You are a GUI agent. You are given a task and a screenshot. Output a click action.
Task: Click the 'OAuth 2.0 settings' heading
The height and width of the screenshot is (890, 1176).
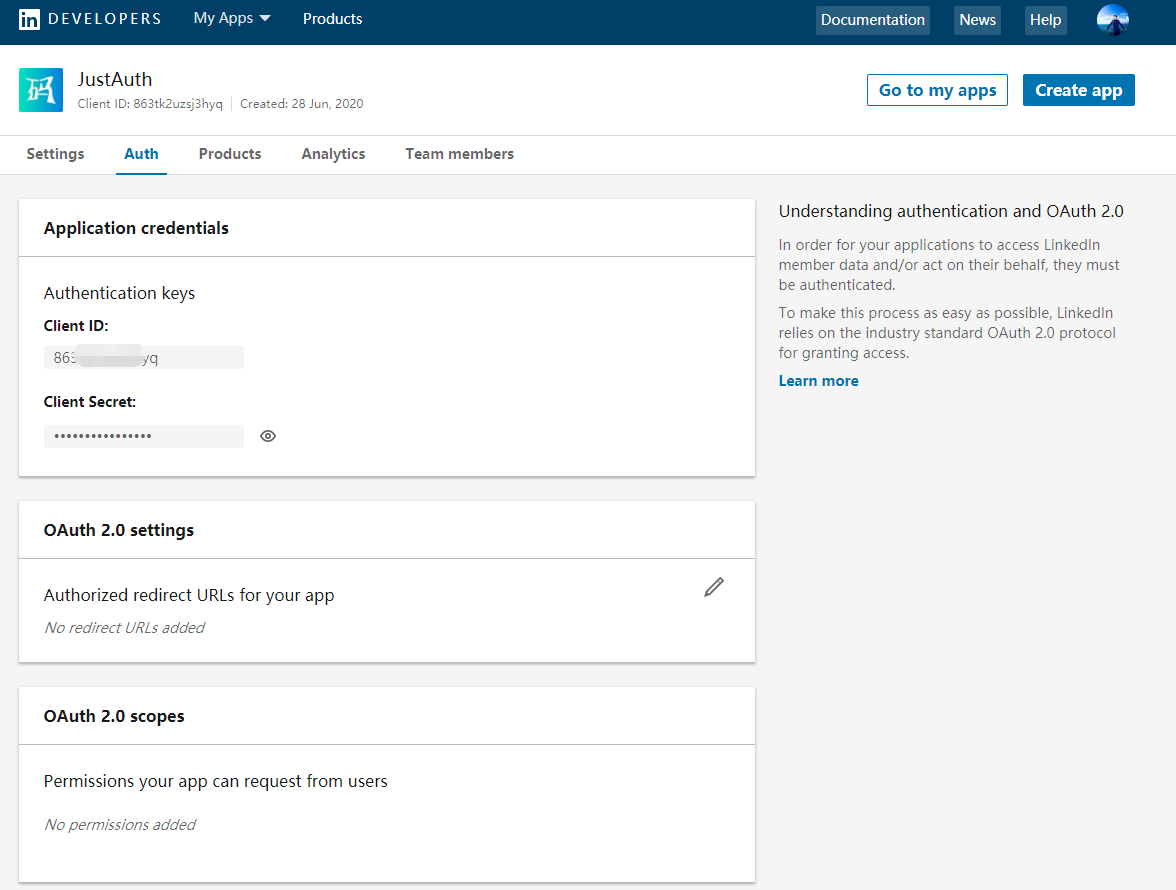[118, 530]
